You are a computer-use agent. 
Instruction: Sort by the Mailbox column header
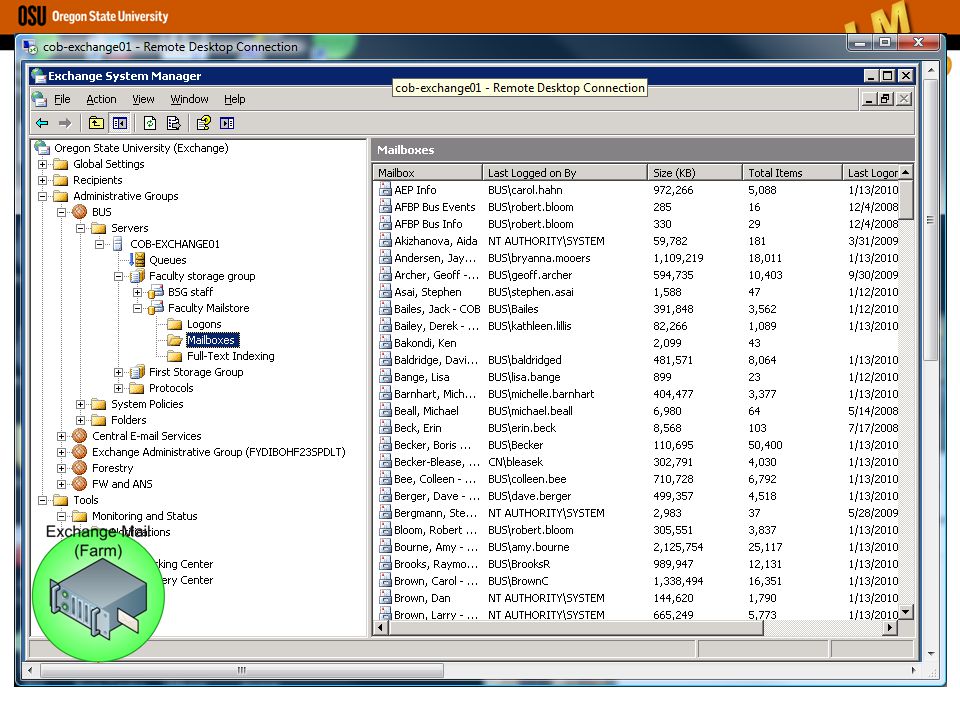427,173
